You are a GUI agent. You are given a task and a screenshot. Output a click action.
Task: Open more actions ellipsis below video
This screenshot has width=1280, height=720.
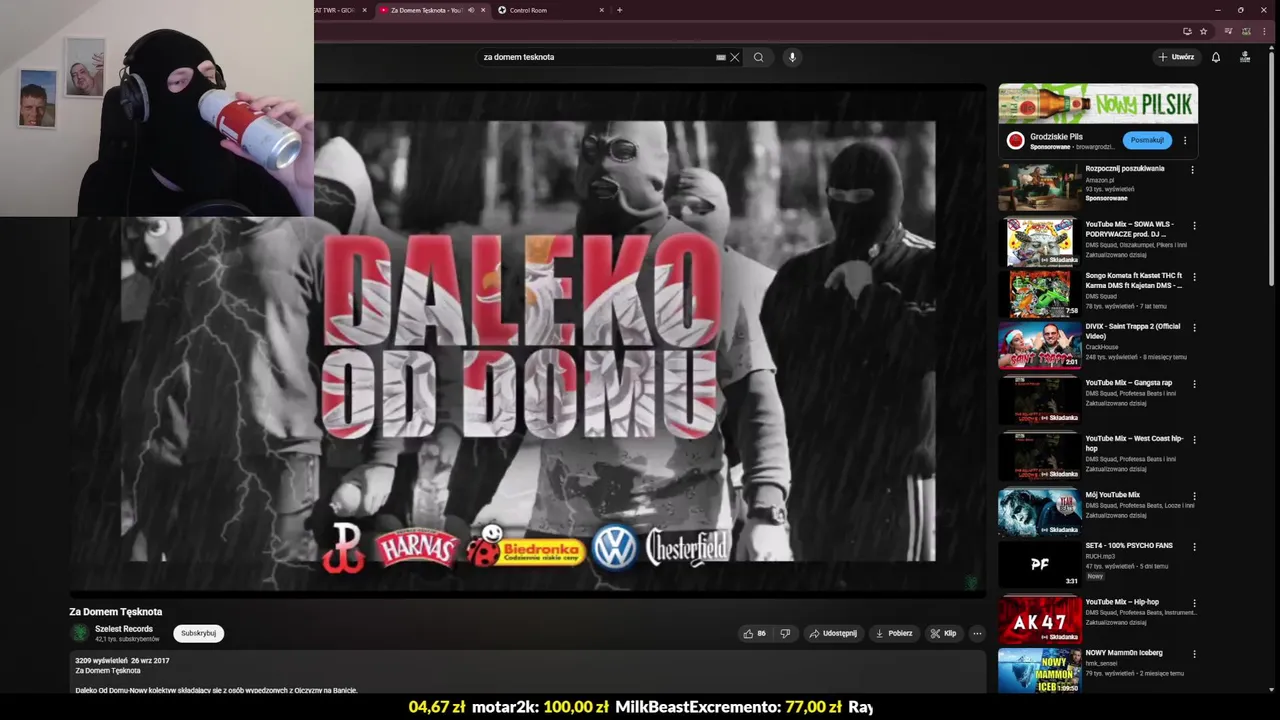tap(977, 633)
